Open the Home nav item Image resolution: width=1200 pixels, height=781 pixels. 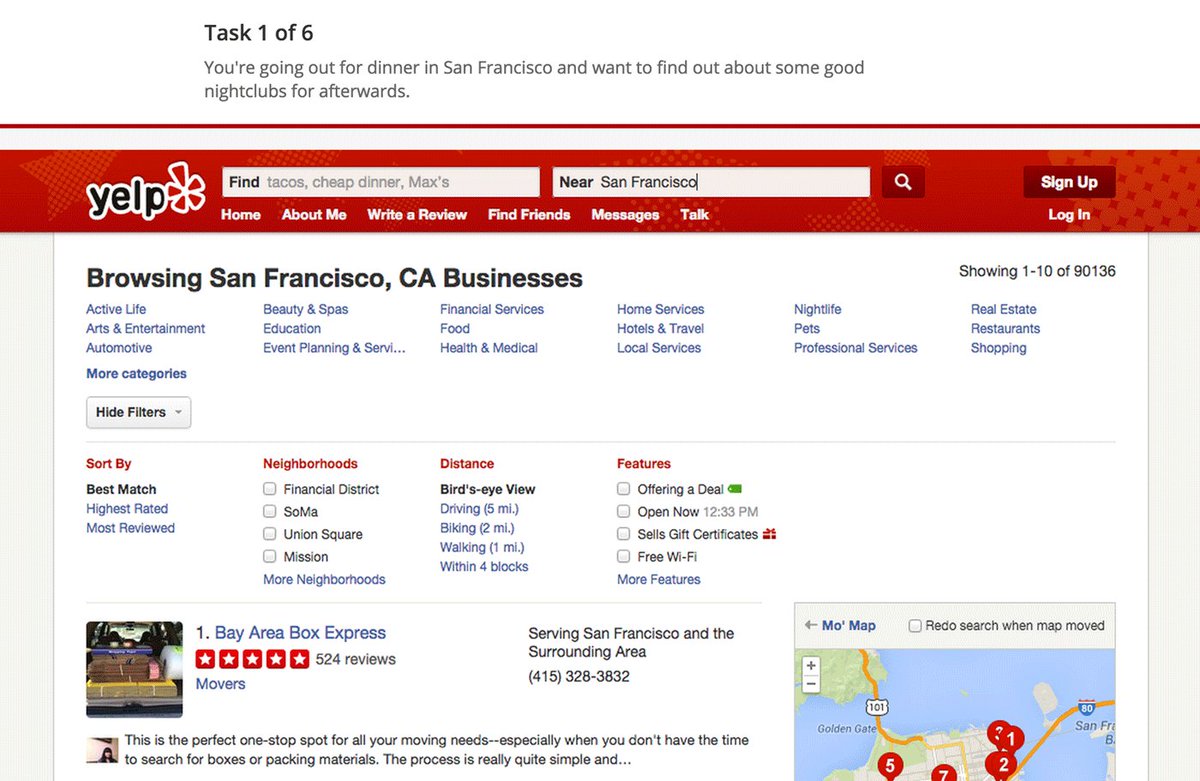[x=241, y=214]
